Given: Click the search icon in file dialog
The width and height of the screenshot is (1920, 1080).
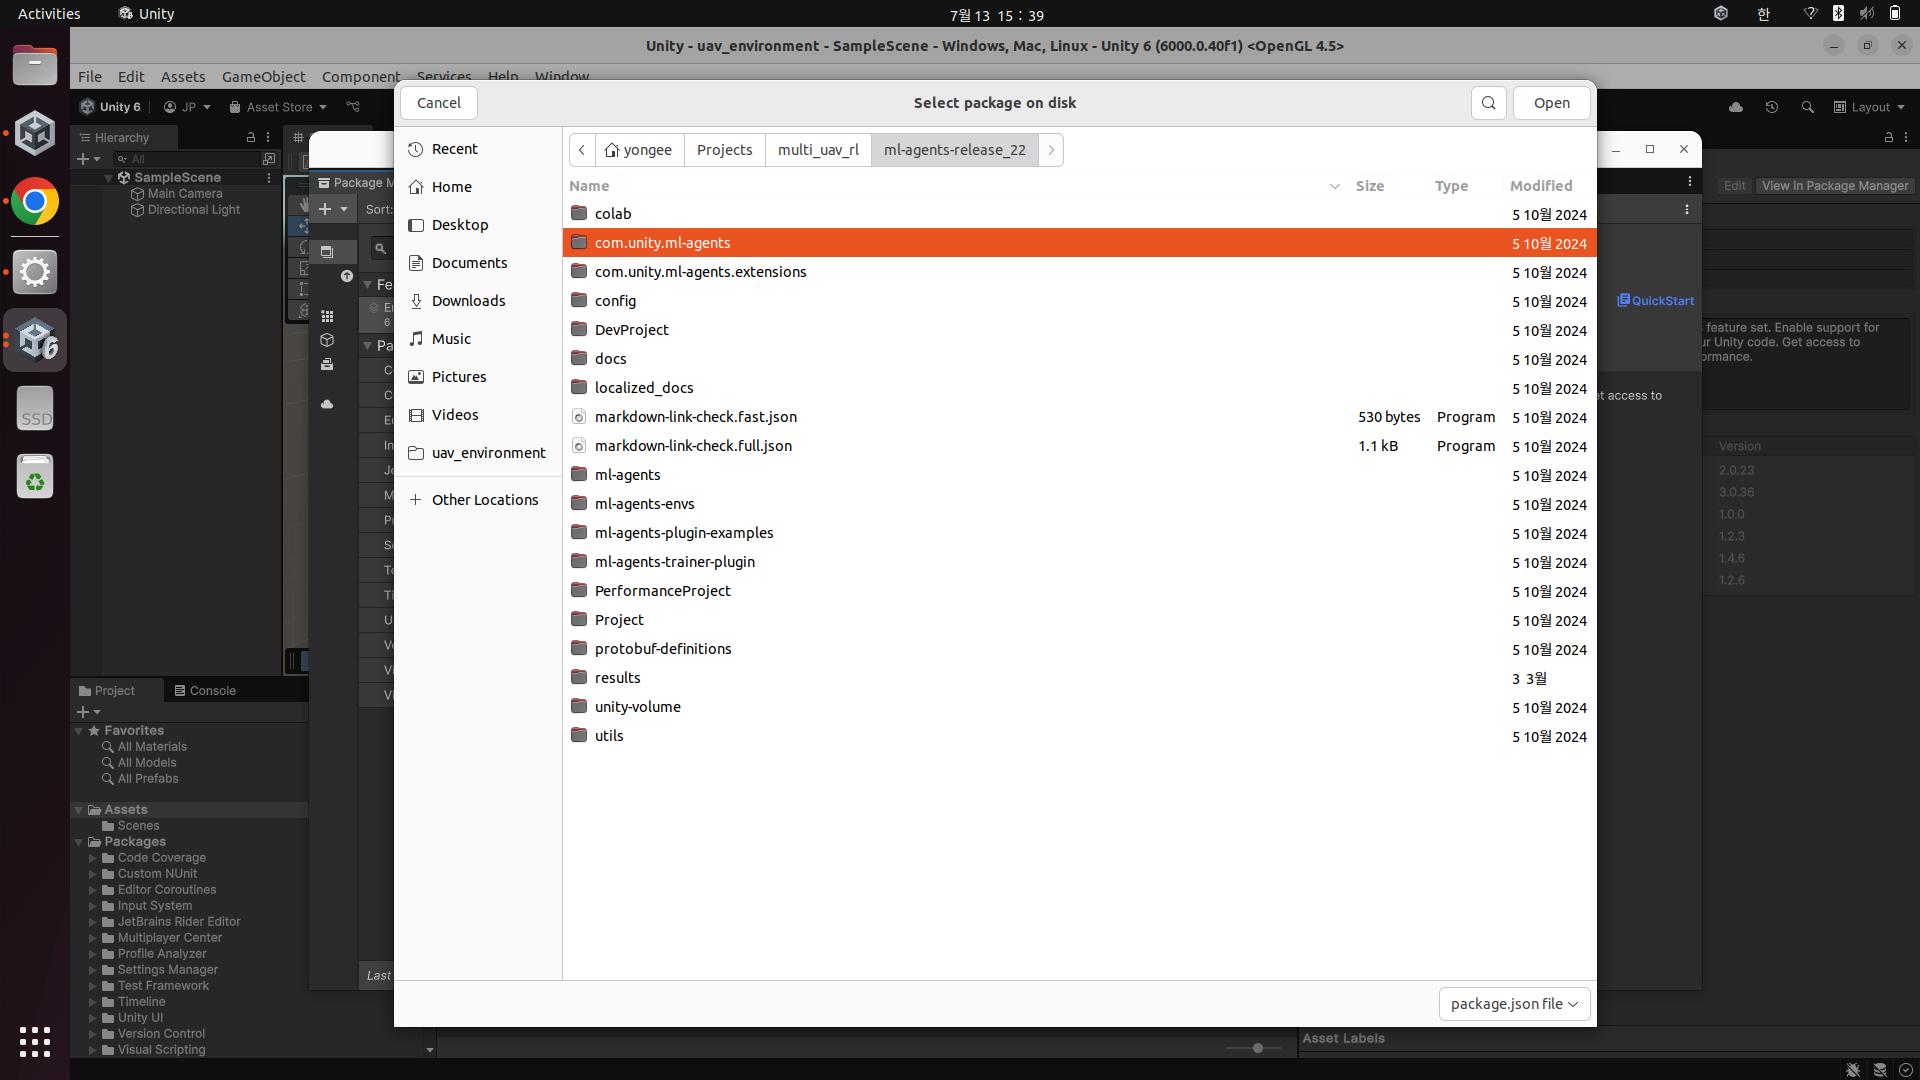Looking at the screenshot, I should (1488, 103).
